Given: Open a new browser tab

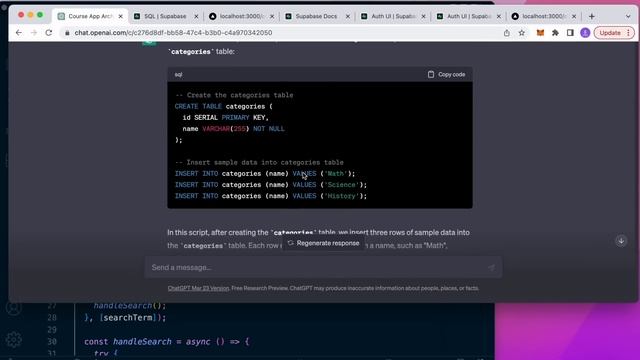Looking at the screenshot, I should [591, 16].
